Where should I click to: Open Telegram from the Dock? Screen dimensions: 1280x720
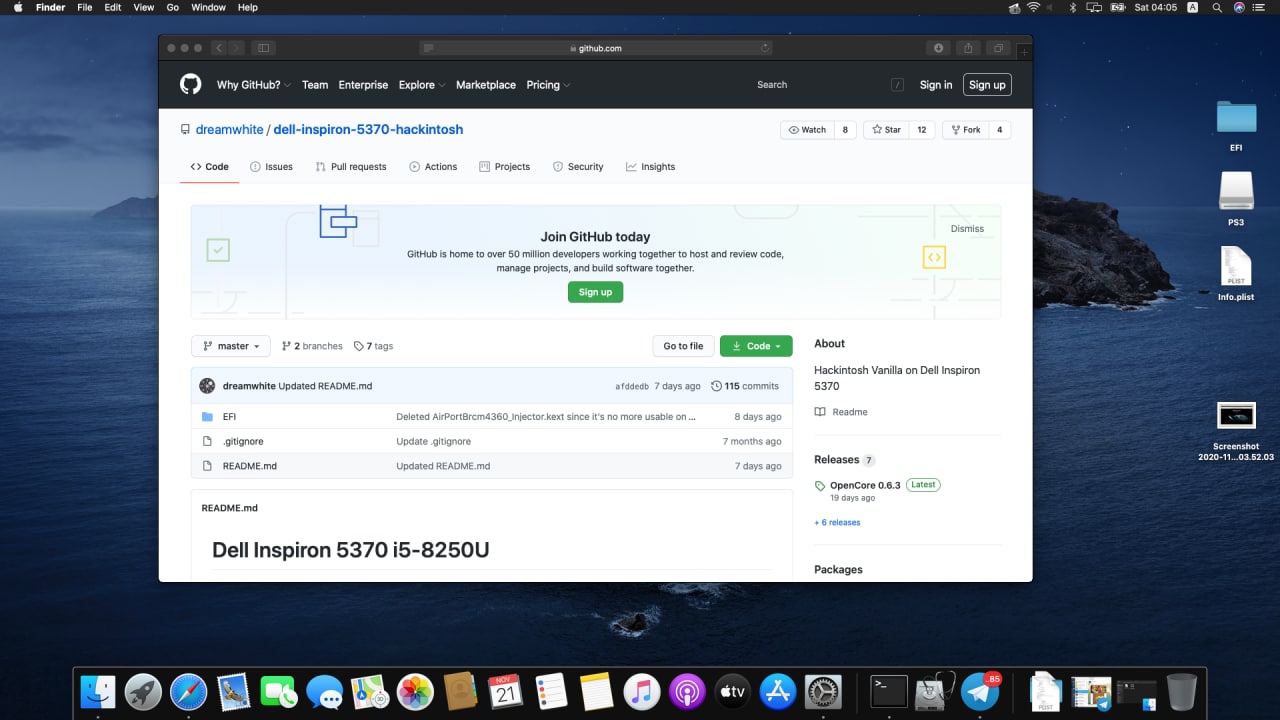(980, 691)
